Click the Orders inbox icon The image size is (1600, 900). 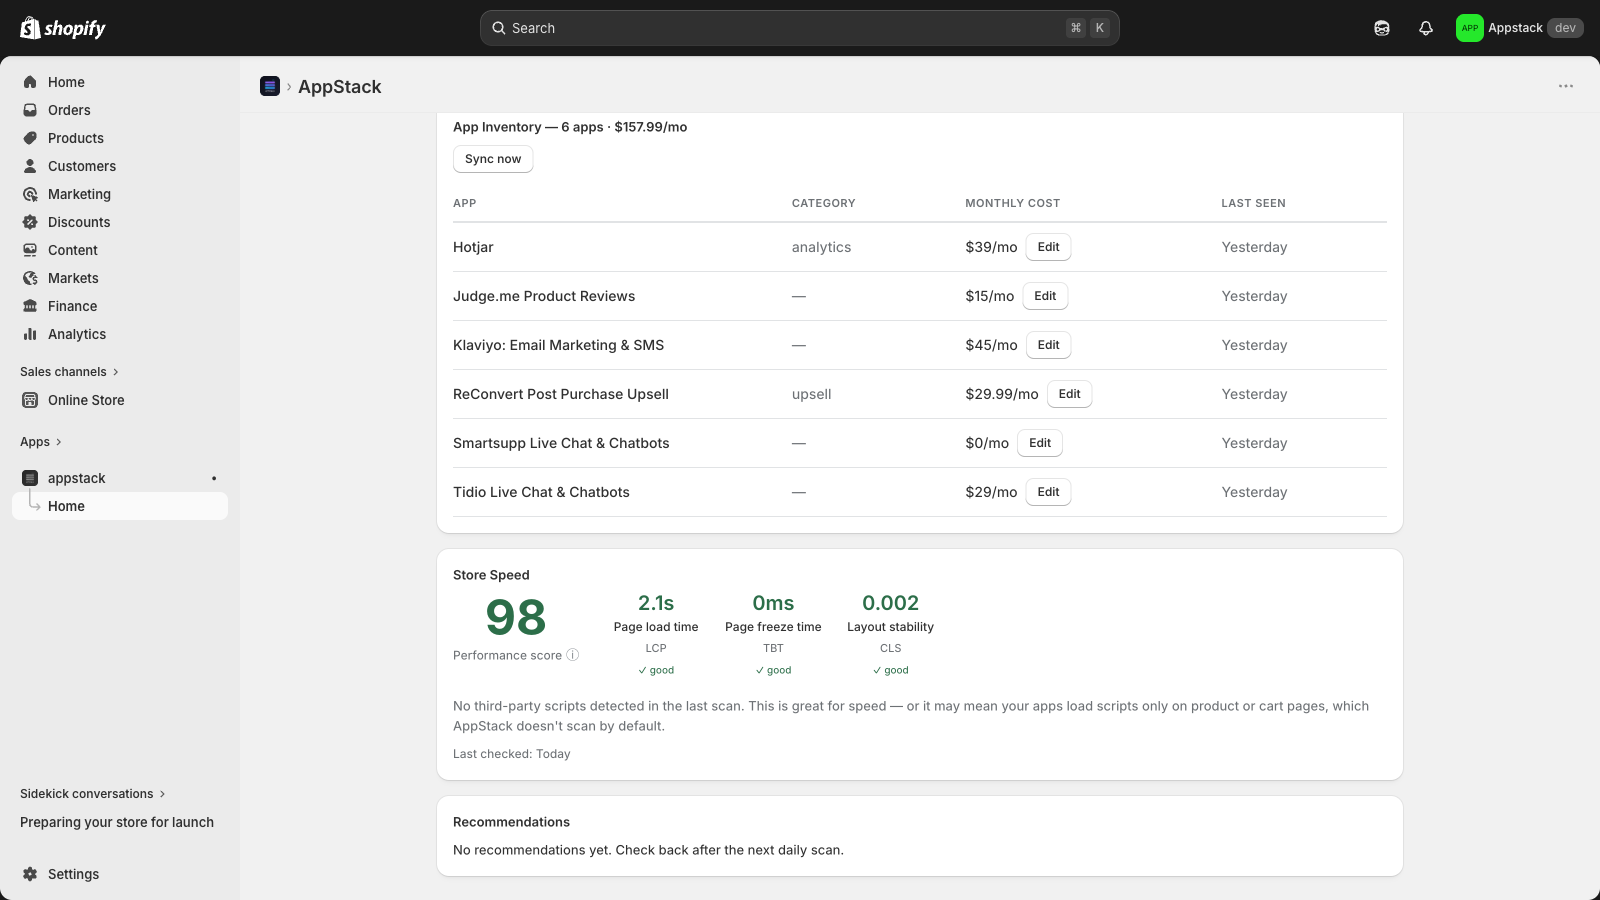(x=30, y=110)
